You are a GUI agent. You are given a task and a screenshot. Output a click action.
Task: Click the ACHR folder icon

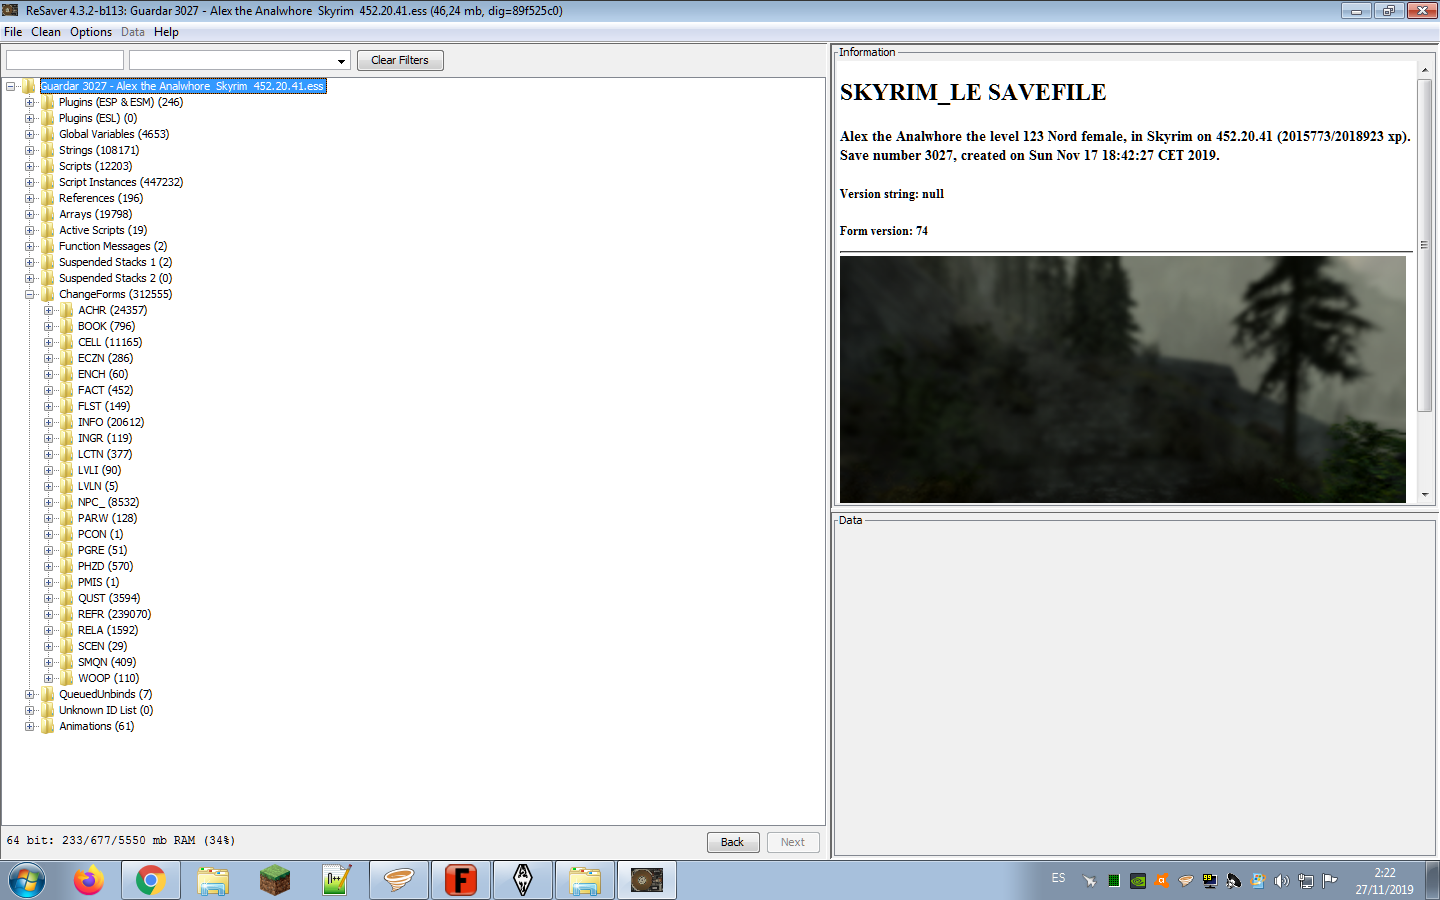[x=67, y=310]
